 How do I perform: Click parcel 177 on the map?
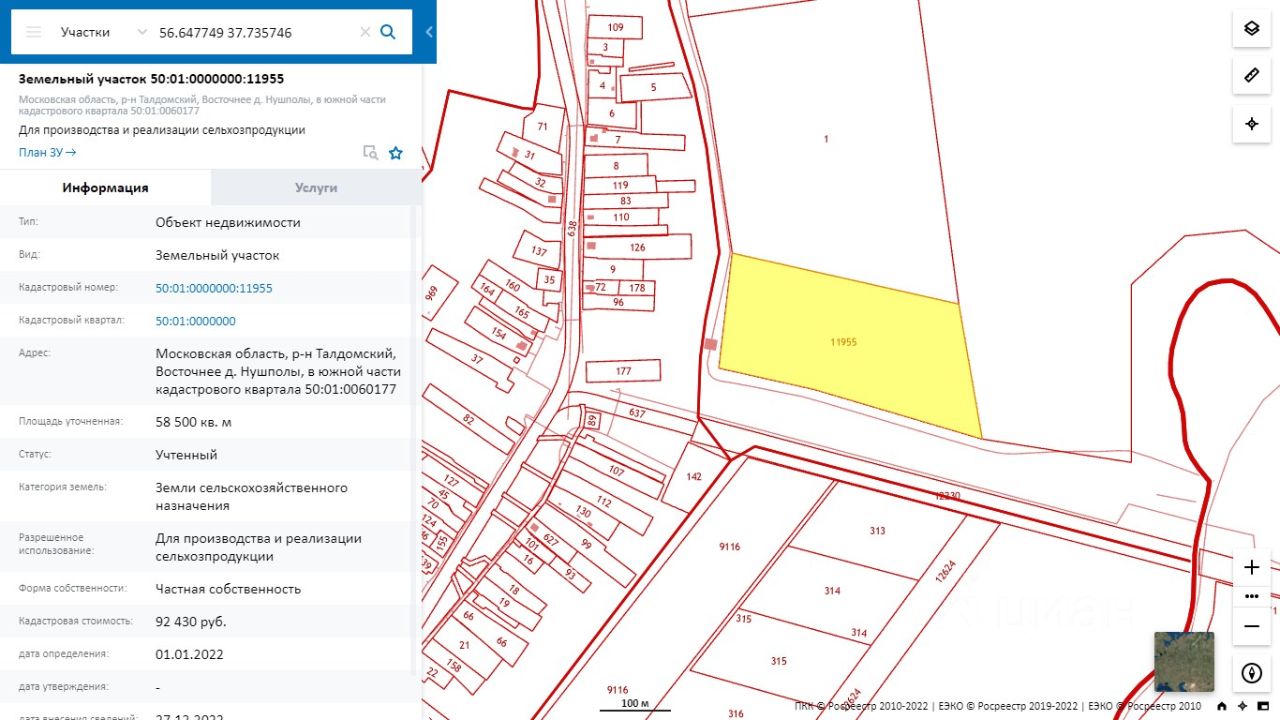point(623,371)
